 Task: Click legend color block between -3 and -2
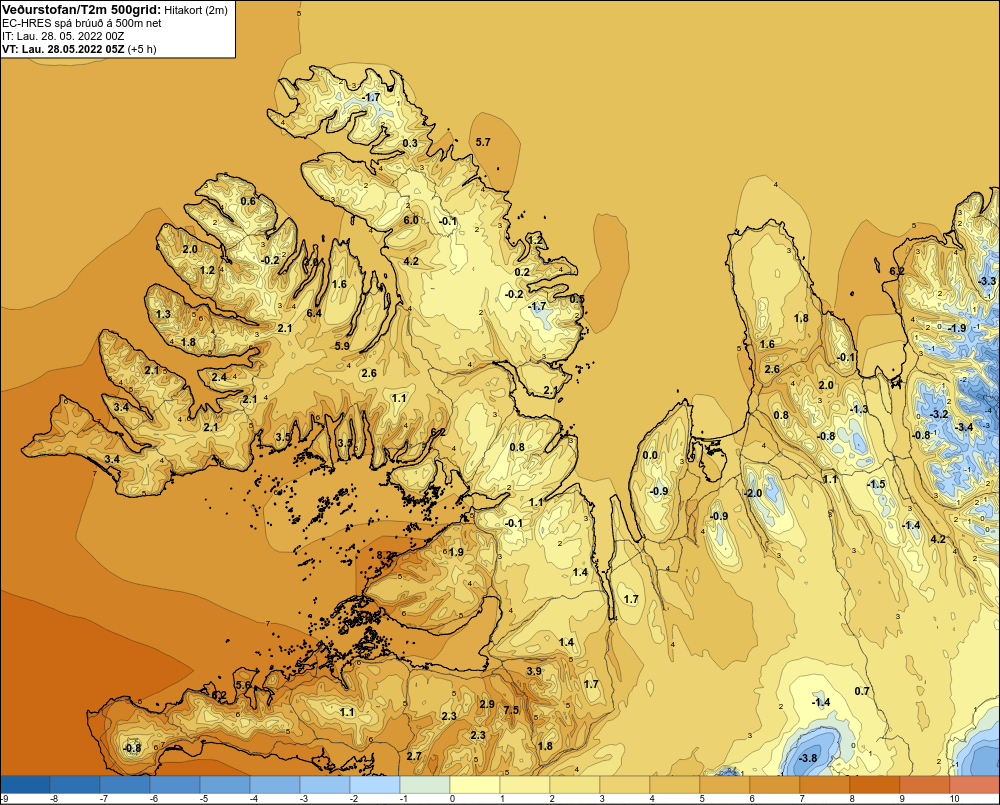(325, 784)
